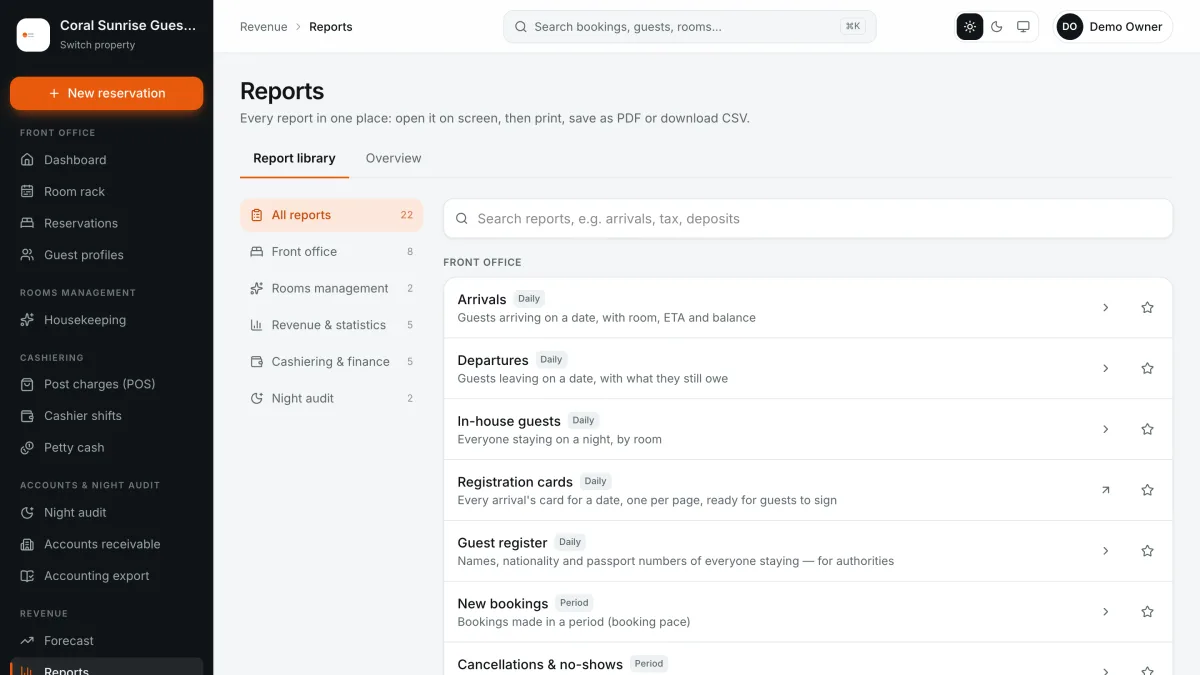Open New bookings via chevron

1105,612
